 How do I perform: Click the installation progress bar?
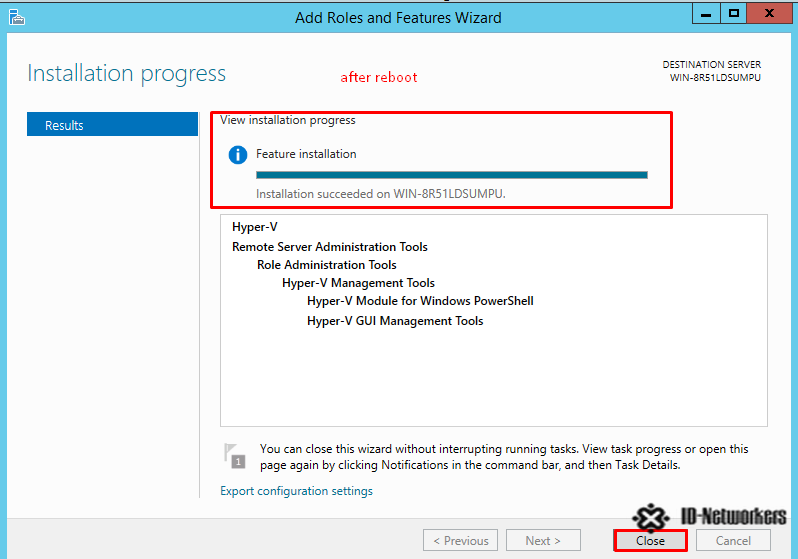[x=451, y=175]
